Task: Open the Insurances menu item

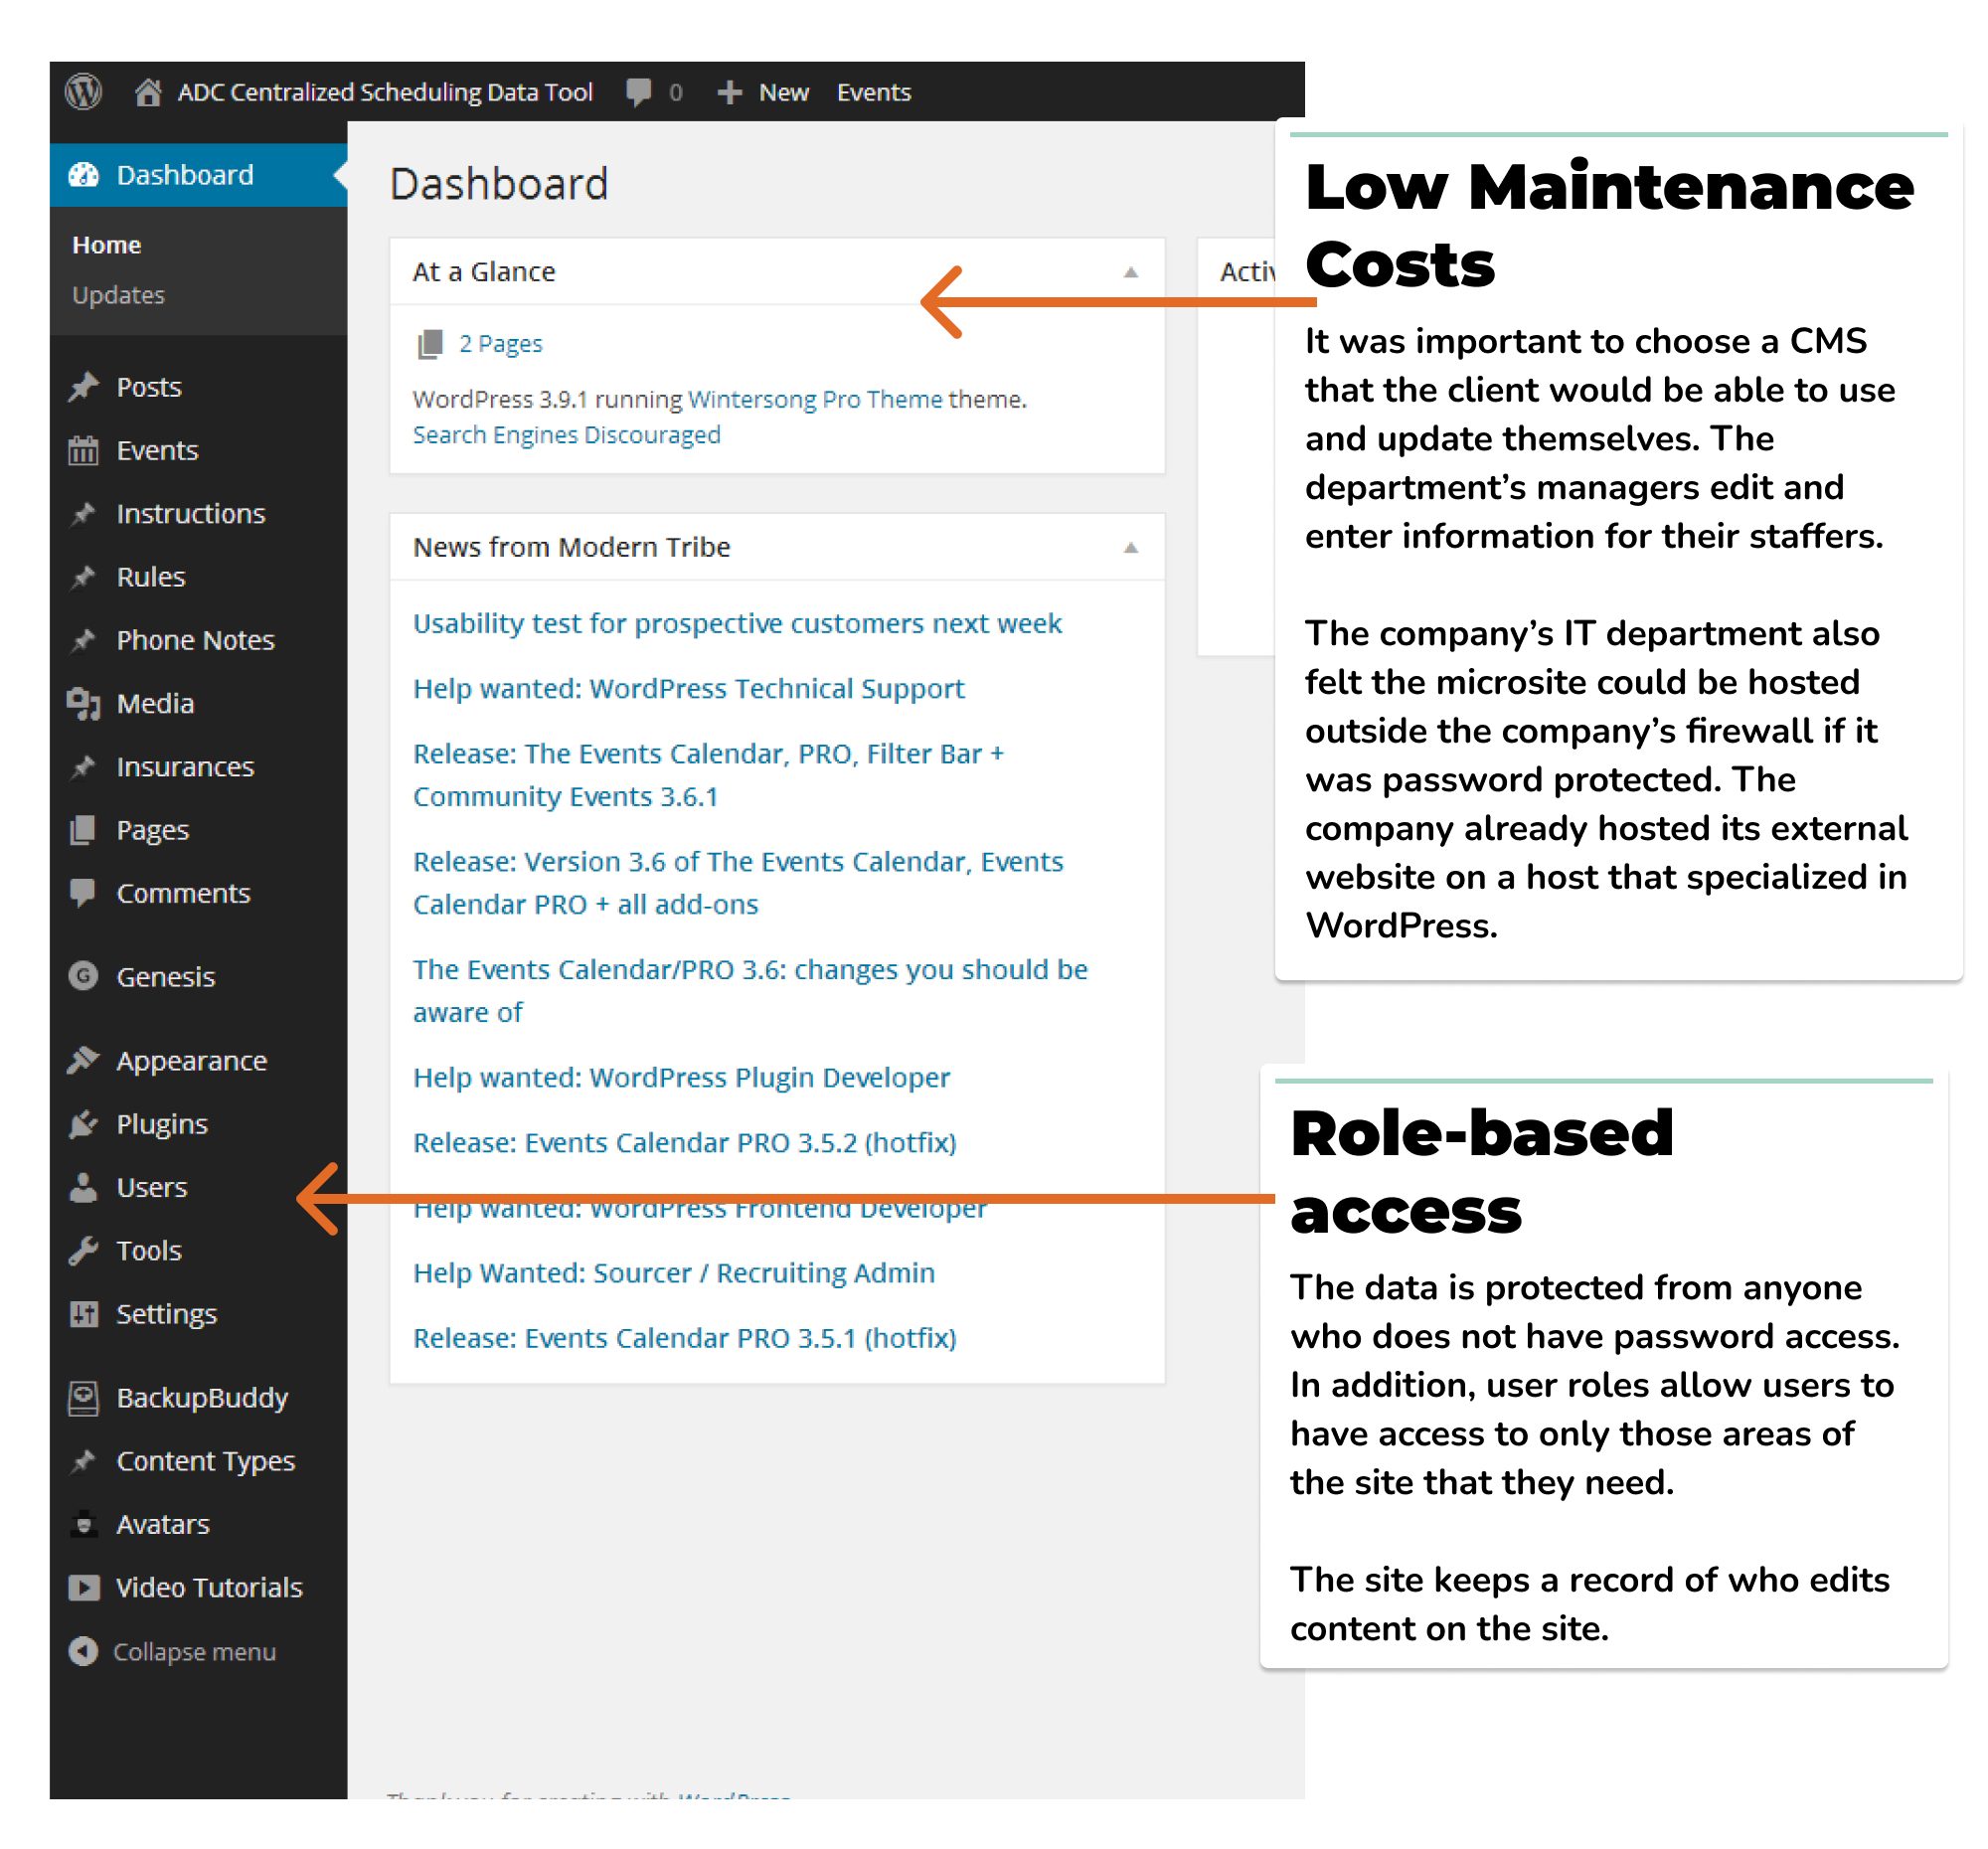Action: point(186,768)
